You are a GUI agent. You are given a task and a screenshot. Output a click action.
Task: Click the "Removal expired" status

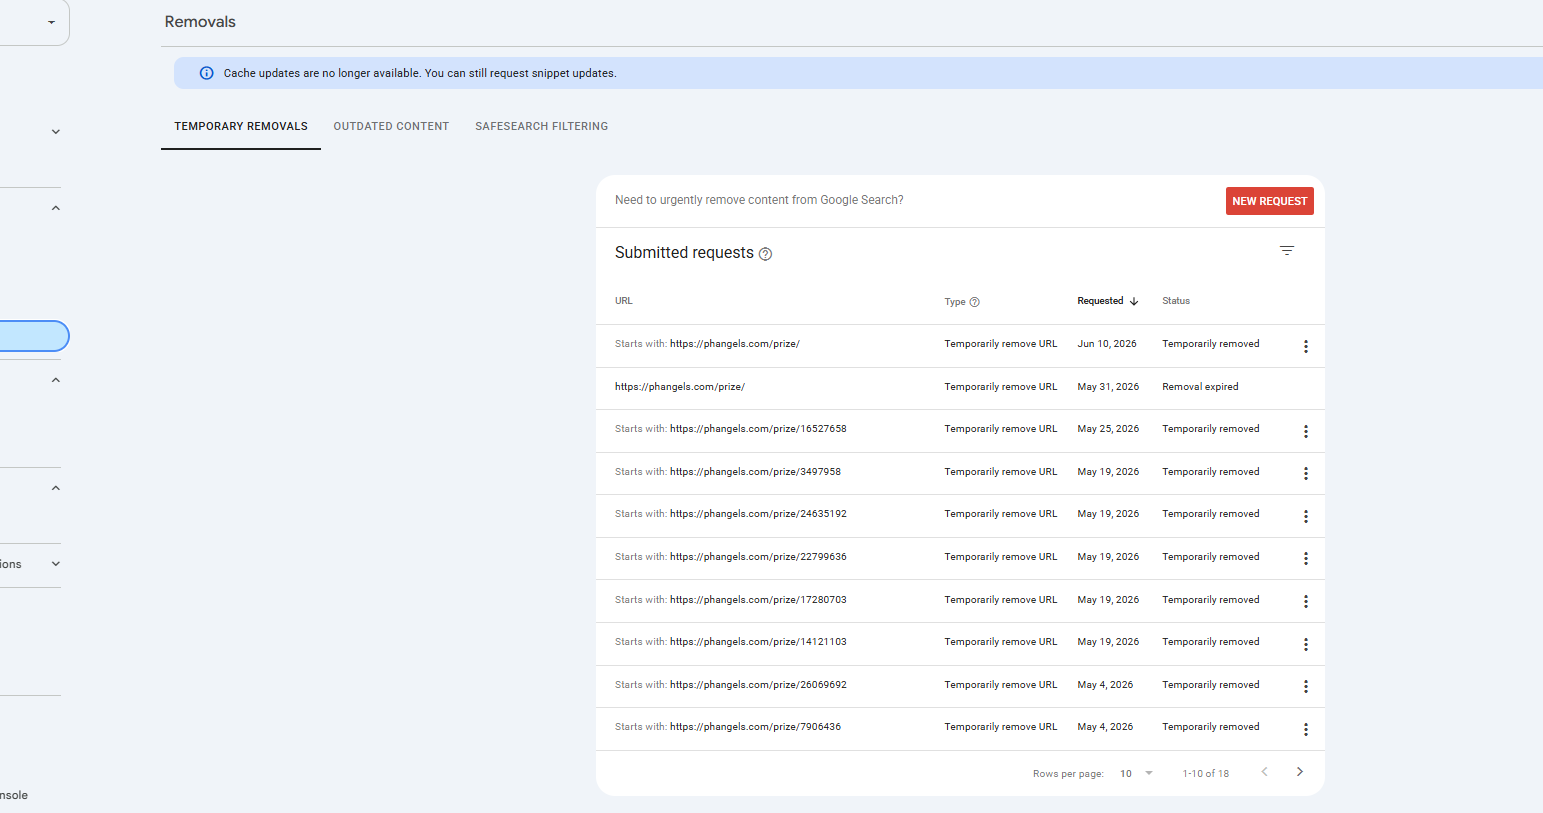click(x=1200, y=387)
